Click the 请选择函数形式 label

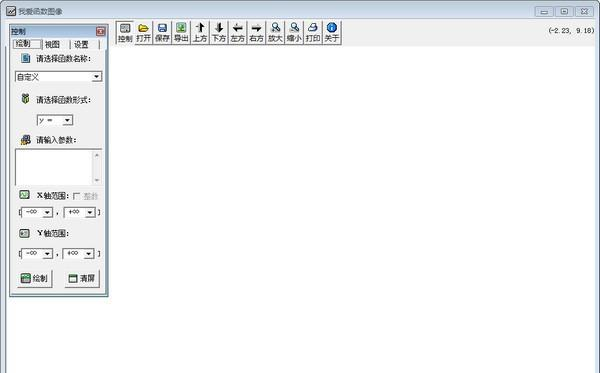tap(64, 100)
